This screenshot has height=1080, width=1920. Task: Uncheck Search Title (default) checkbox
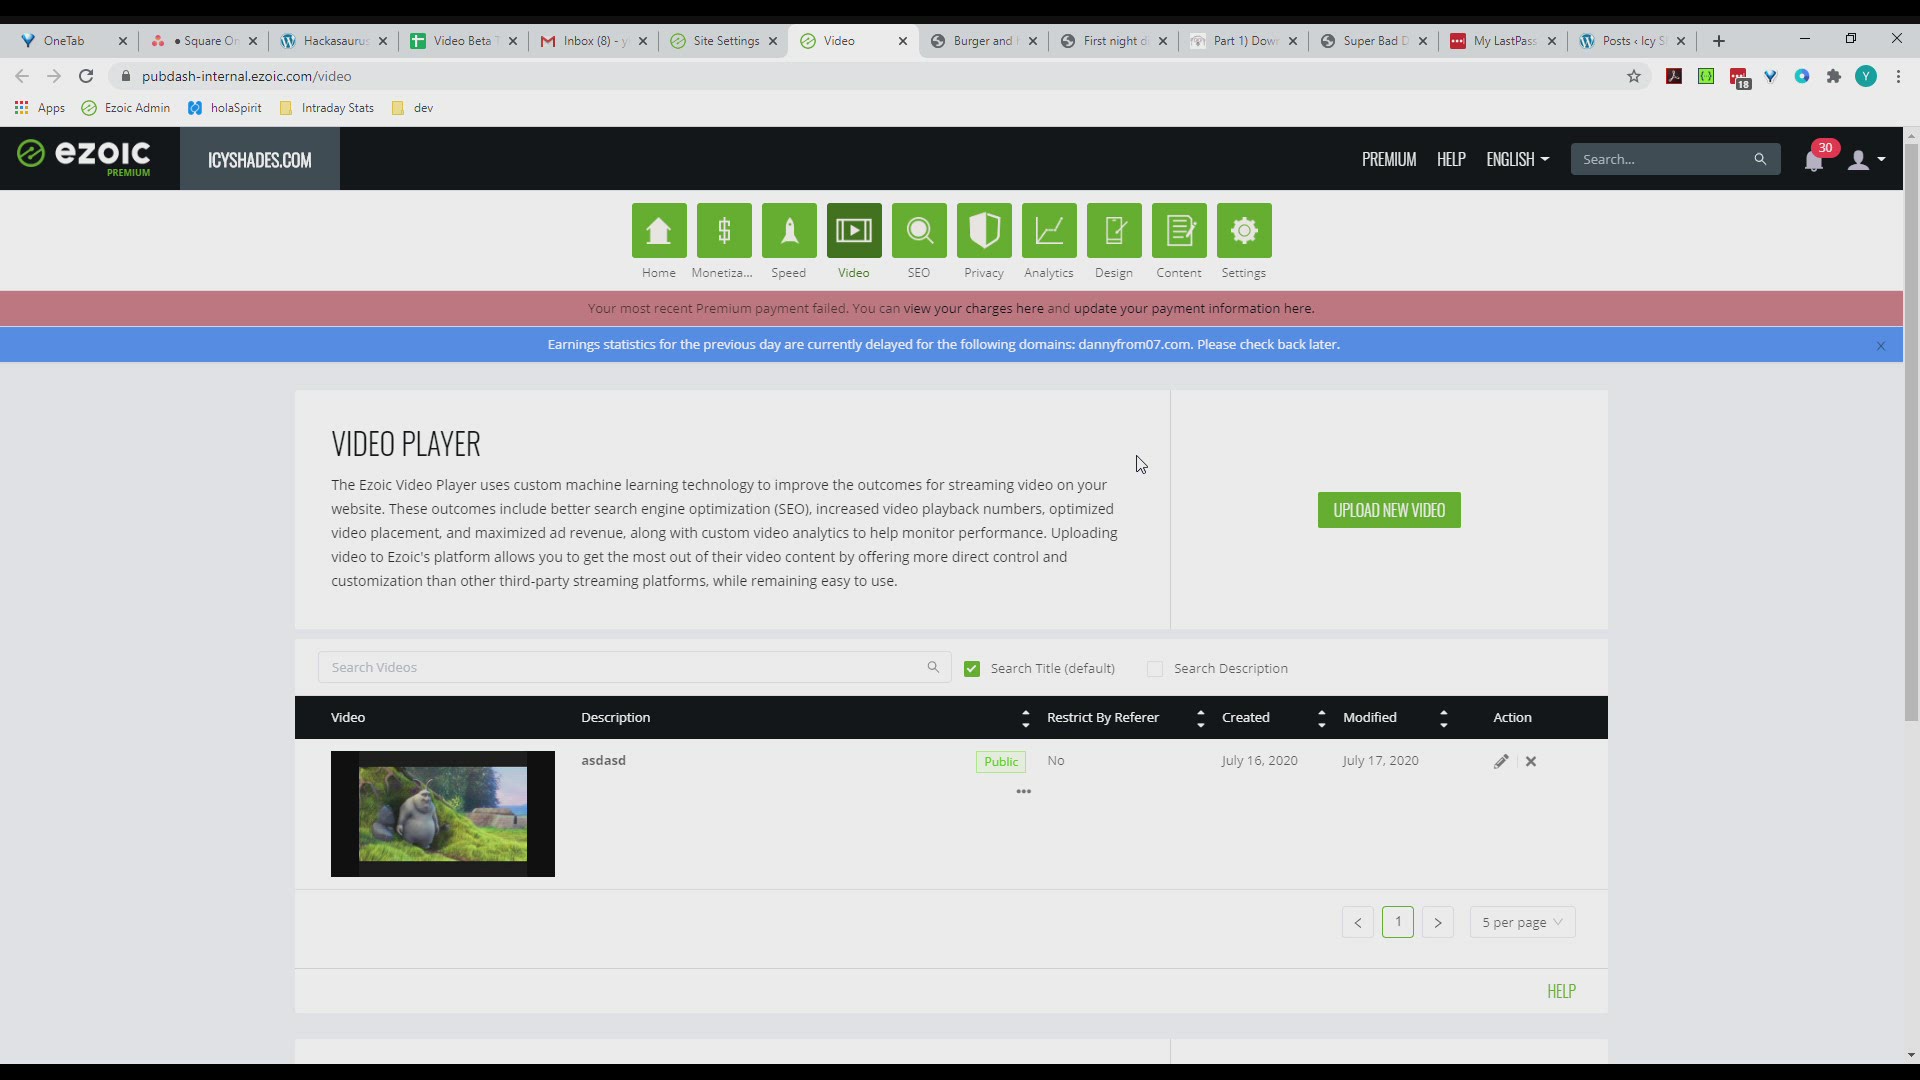point(972,669)
